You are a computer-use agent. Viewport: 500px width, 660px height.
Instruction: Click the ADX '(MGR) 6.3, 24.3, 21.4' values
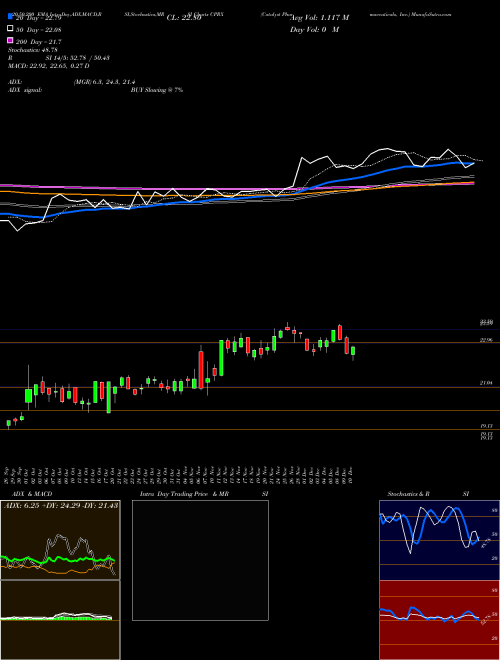(x=104, y=82)
